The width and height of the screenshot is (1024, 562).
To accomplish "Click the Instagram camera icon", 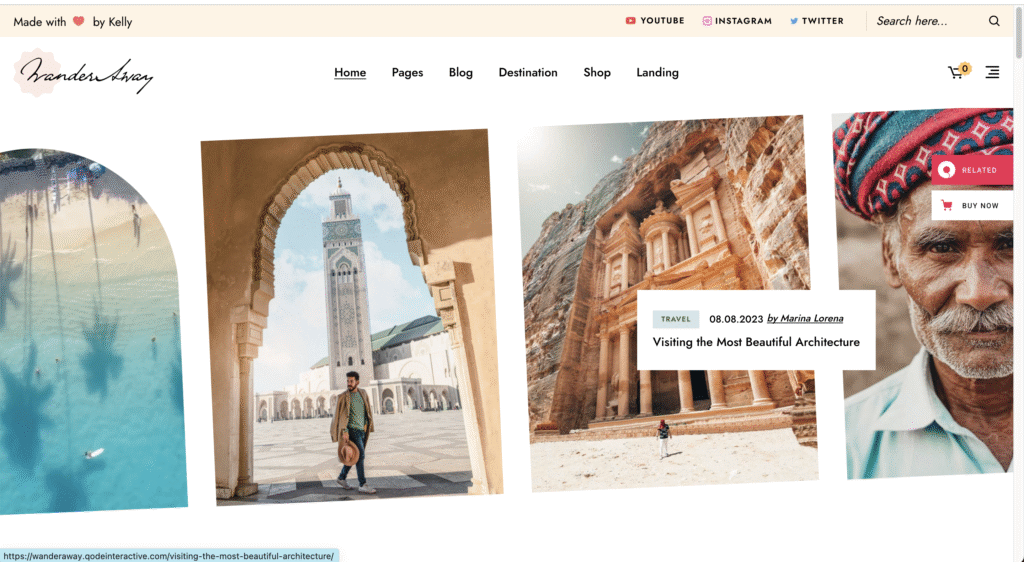I will pos(707,21).
